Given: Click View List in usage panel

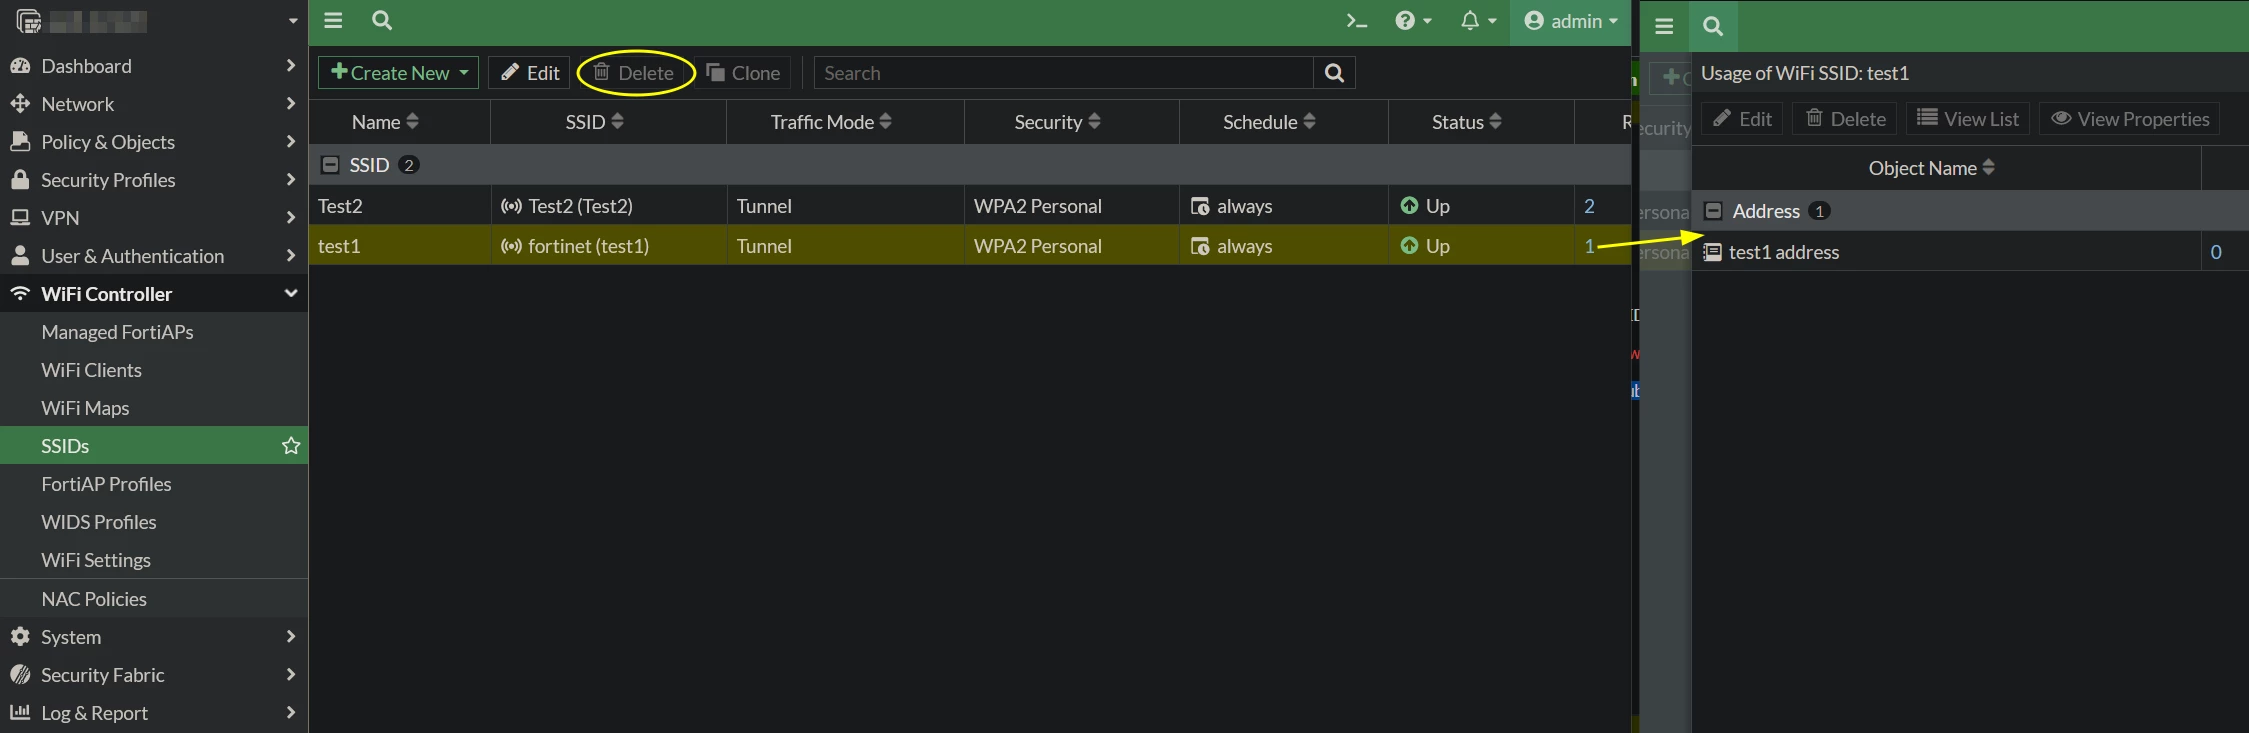Looking at the screenshot, I should 1968,119.
